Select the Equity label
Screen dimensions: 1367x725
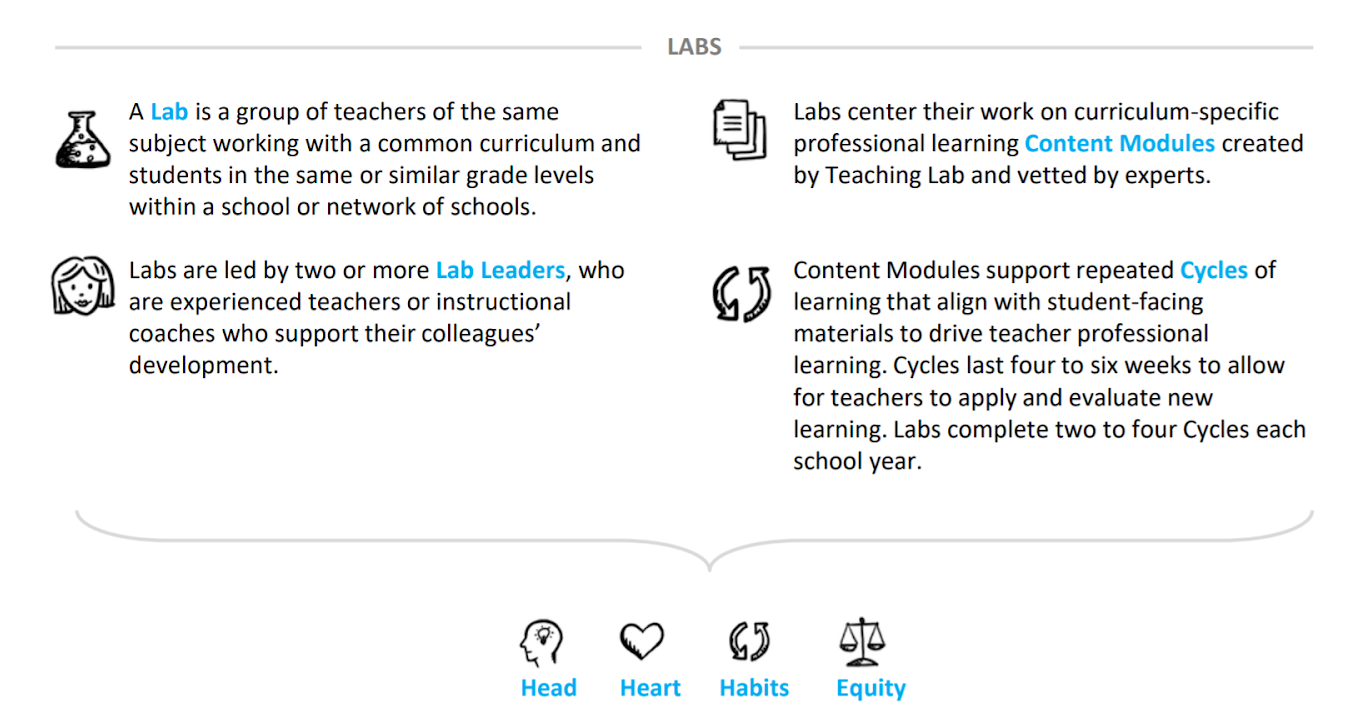[871, 689]
